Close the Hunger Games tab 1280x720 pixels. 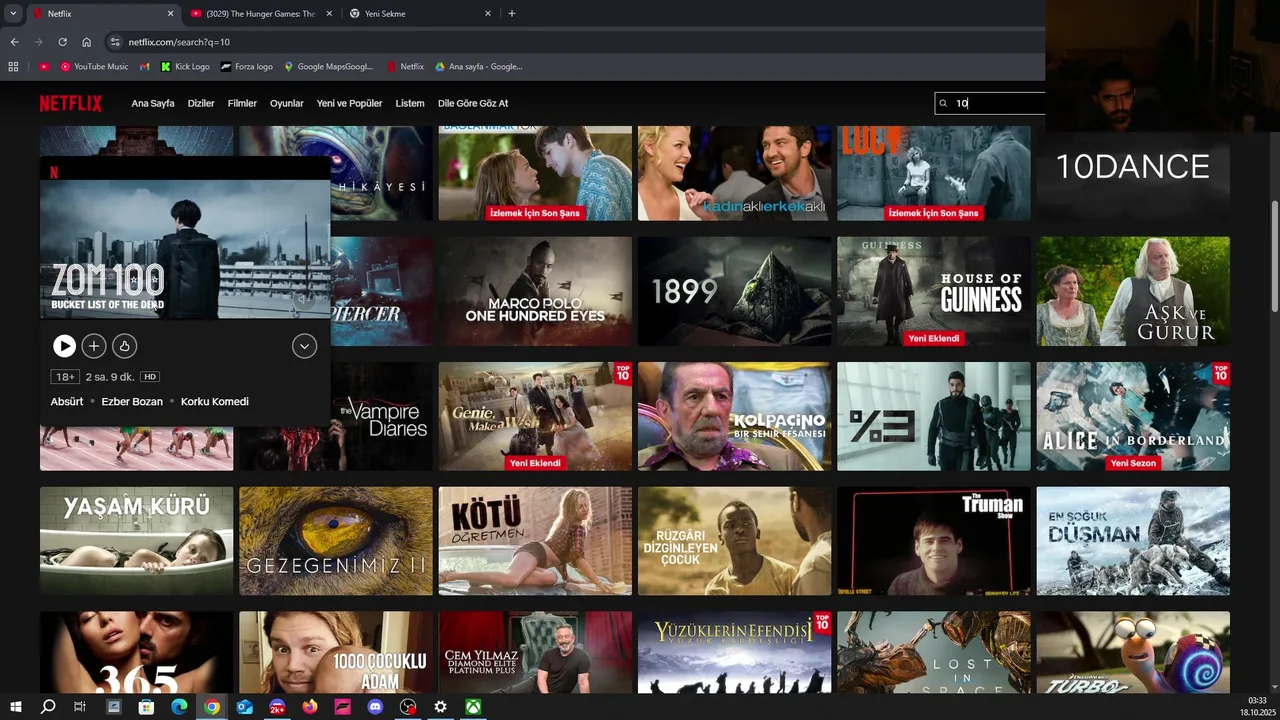pos(329,14)
